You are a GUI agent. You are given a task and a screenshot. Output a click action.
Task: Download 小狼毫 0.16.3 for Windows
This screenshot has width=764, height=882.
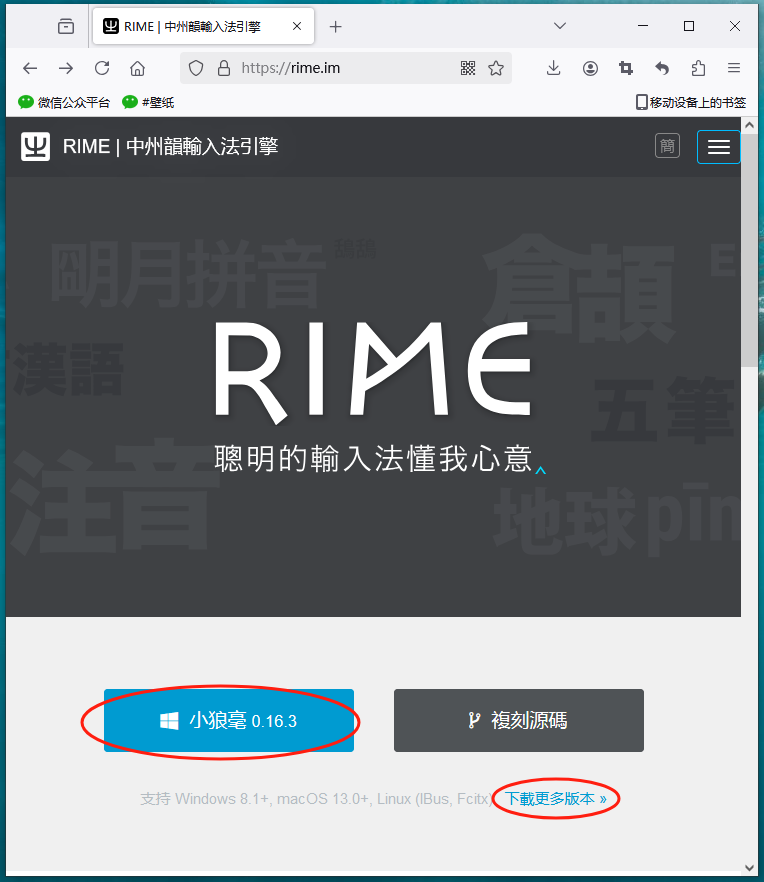(x=229, y=720)
